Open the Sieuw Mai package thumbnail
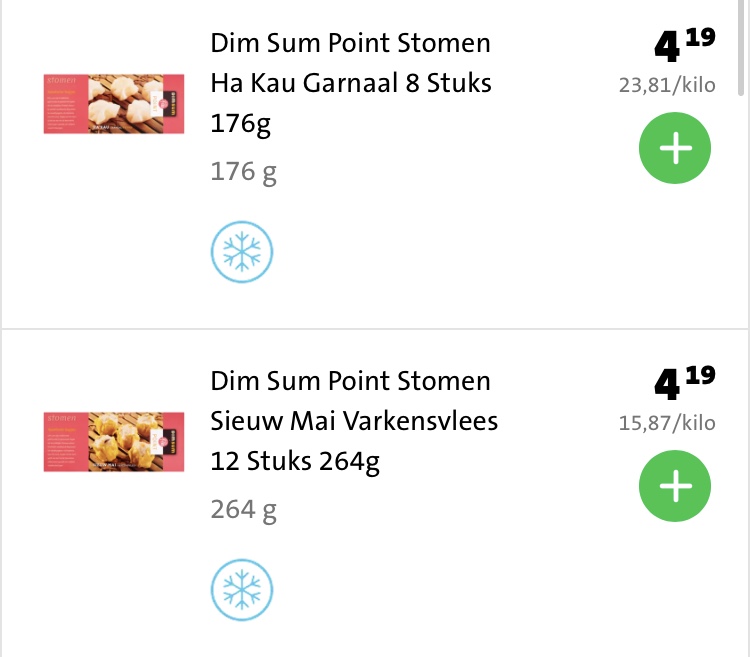750x657 pixels. (114, 442)
